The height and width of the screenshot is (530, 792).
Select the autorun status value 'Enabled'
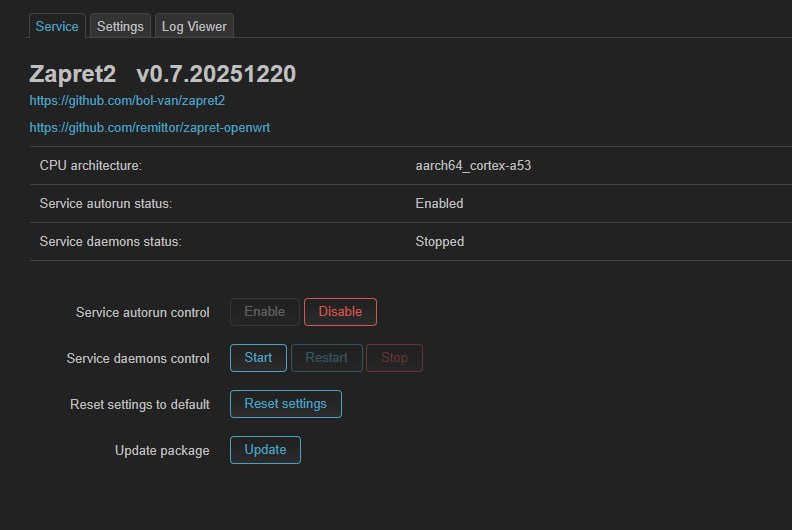(439, 204)
